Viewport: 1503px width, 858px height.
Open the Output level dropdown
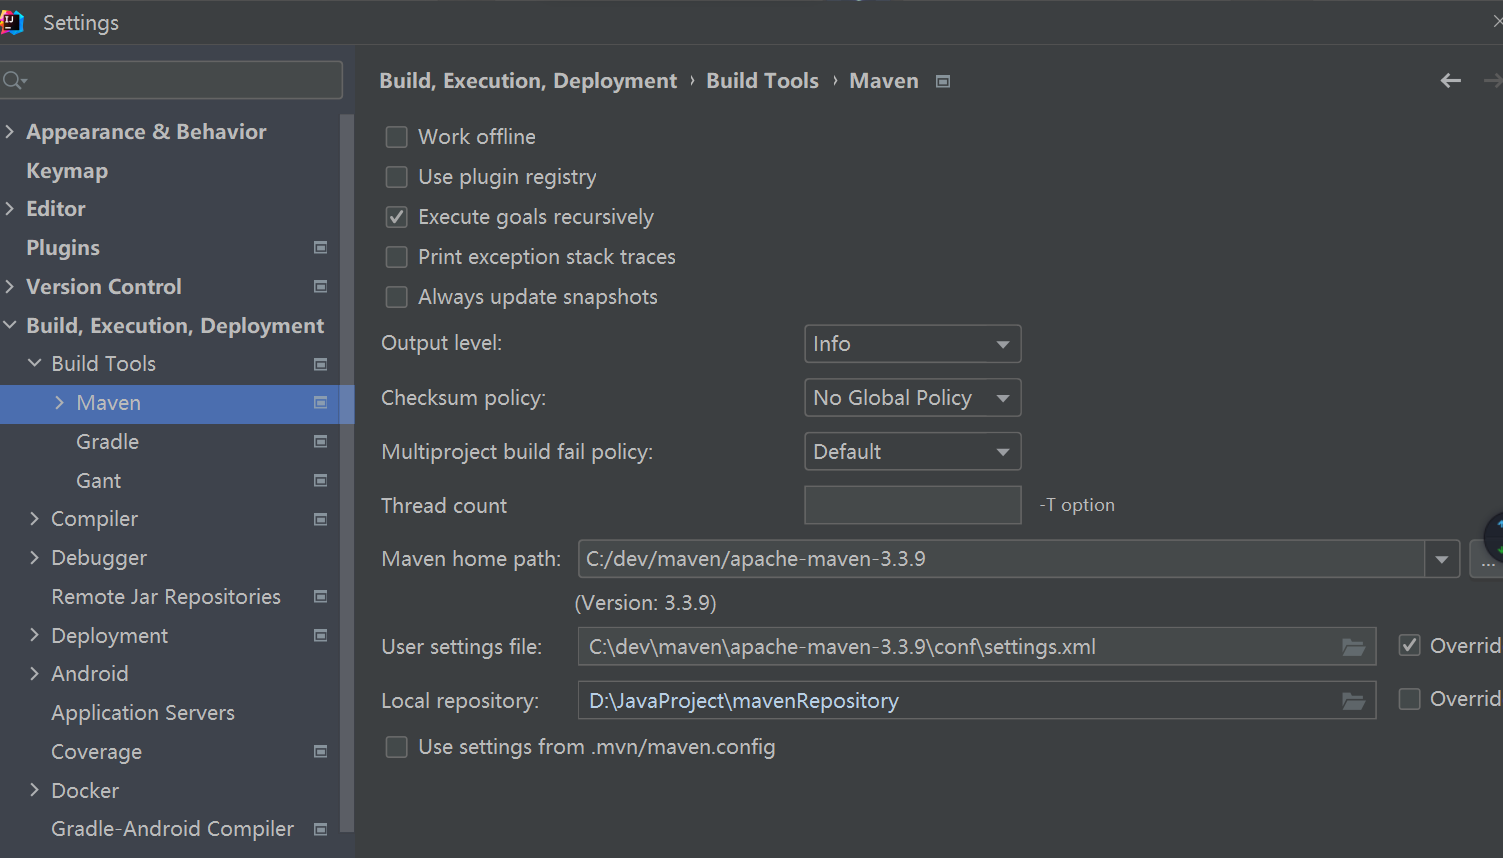912,344
